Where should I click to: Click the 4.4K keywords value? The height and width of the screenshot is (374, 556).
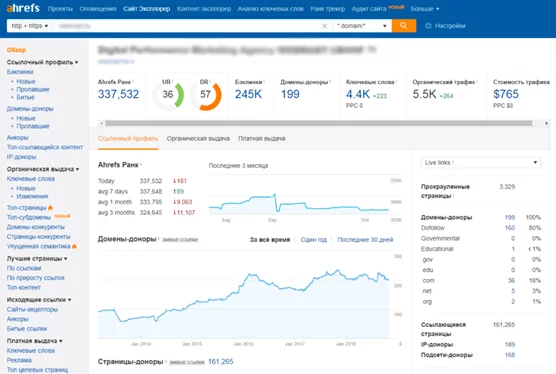click(x=358, y=94)
